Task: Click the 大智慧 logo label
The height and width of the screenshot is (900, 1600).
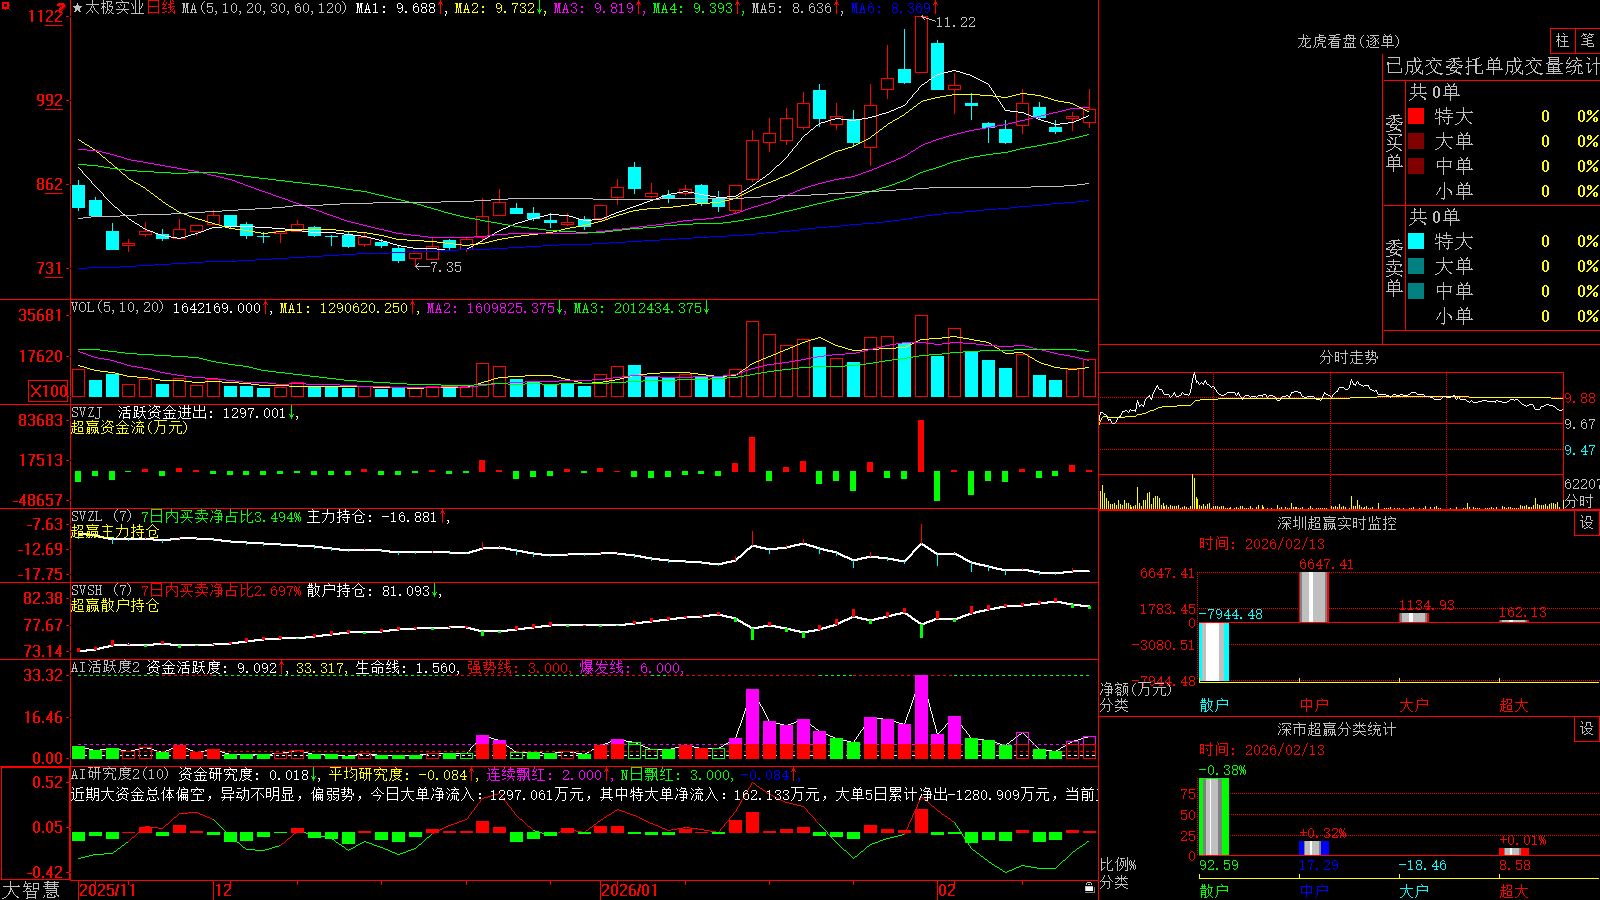Action: [31, 890]
